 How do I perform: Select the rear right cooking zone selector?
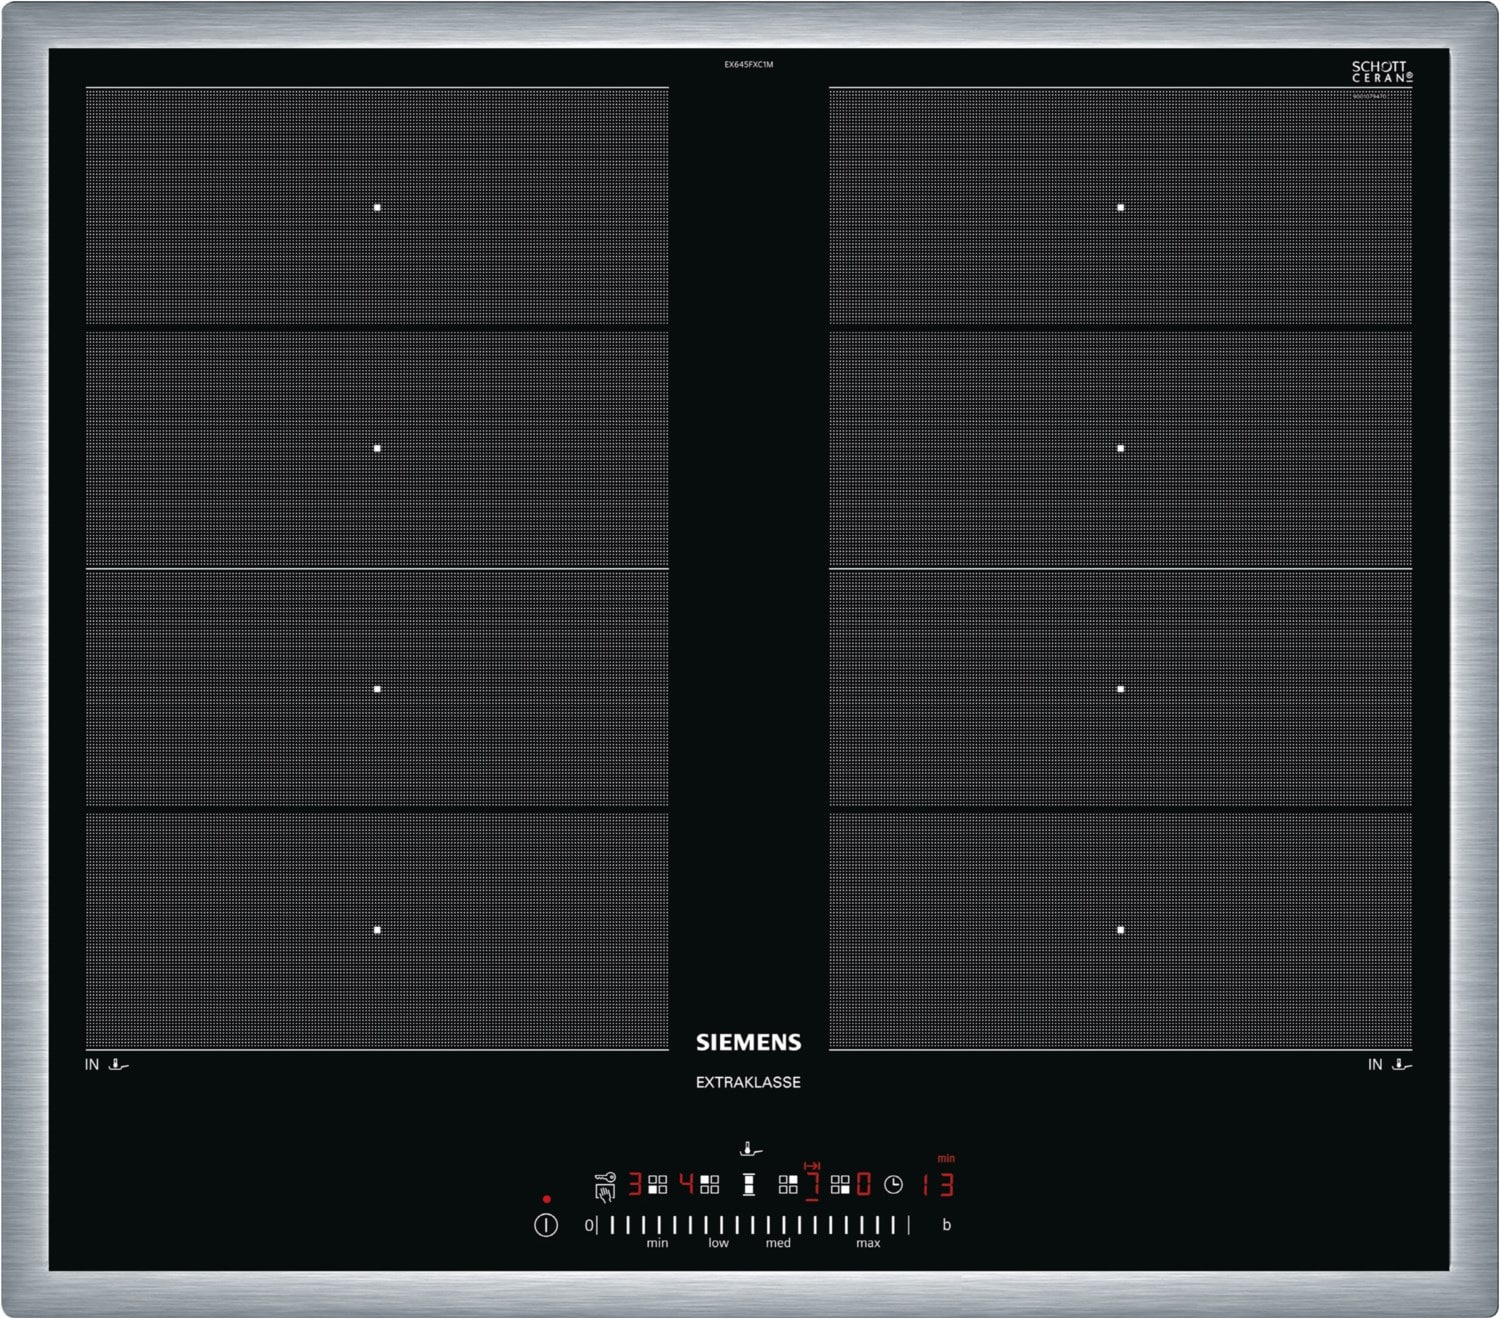point(788,1185)
